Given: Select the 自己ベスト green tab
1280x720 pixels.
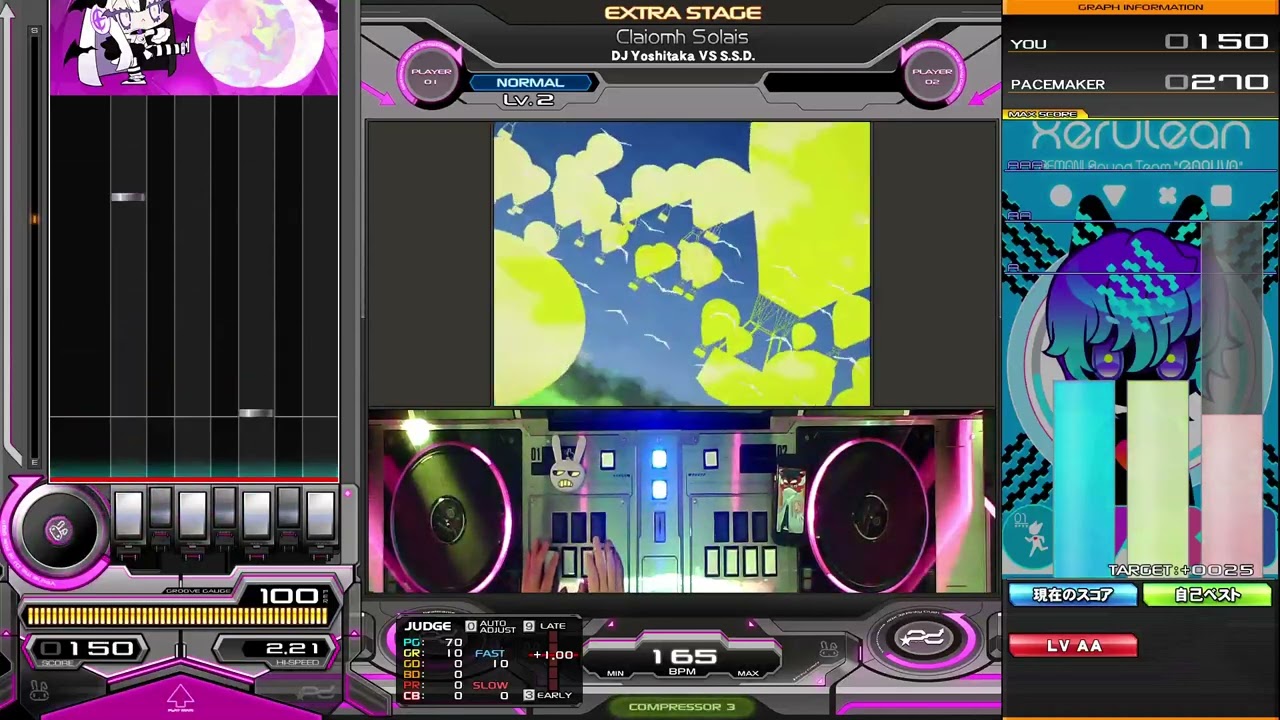Looking at the screenshot, I should pyautogui.click(x=1207, y=595).
